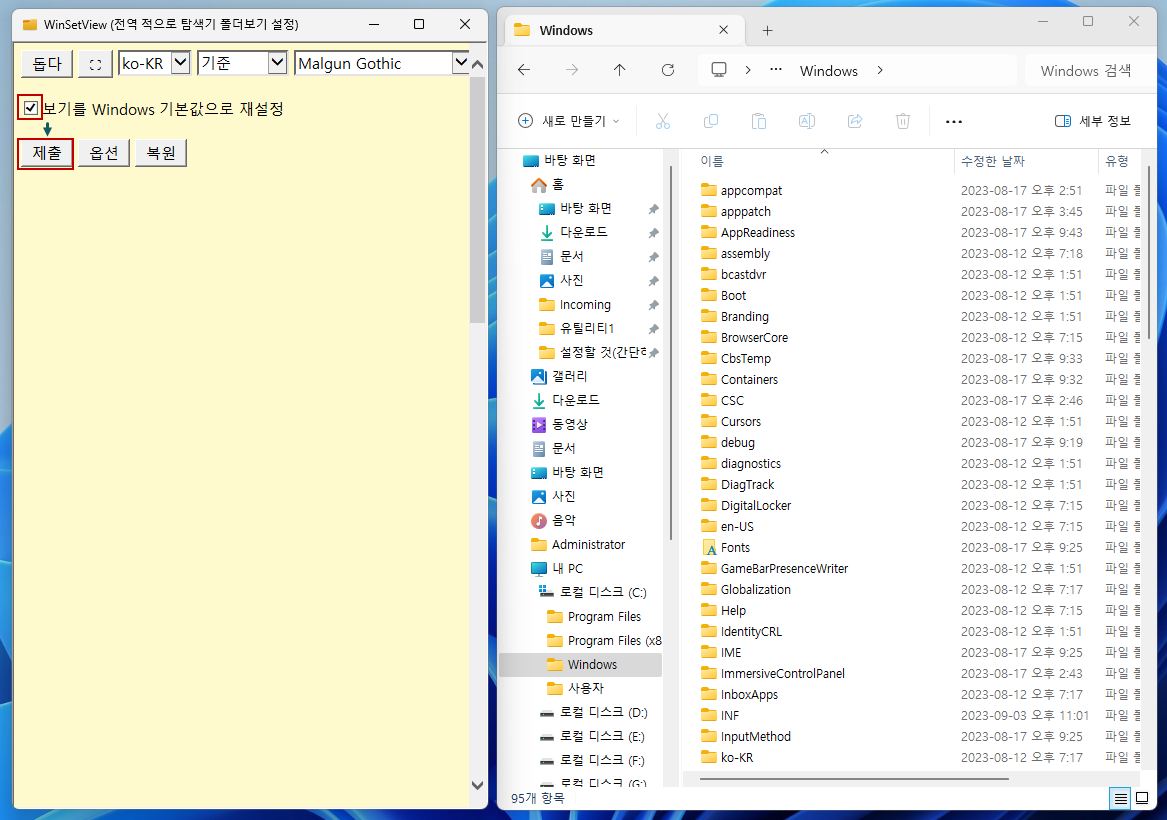Go forward in Explorer navigation
This screenshot has width=1167, height=820.
(572, 70)
